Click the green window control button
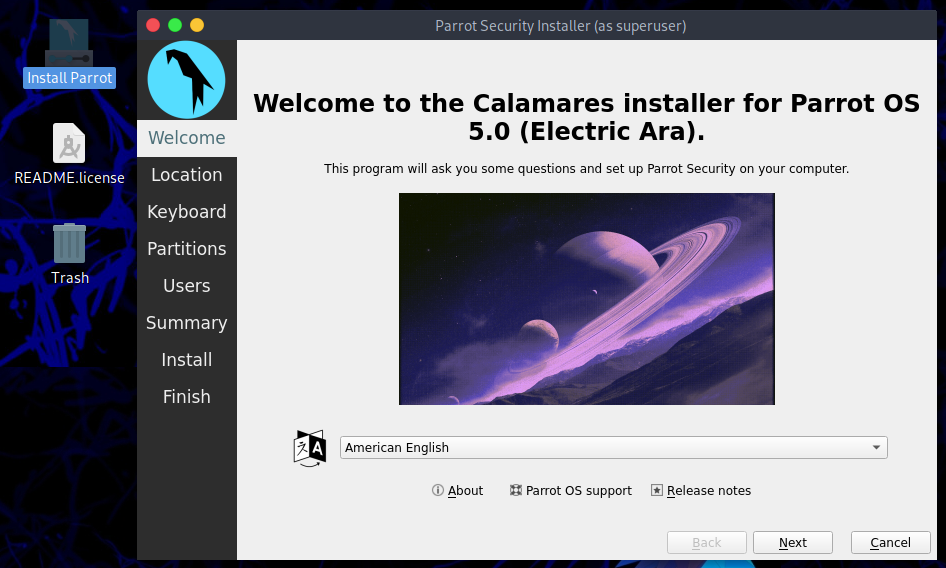Screen dimensions: 946x568 pyautogui.click(x=175, y=25)
